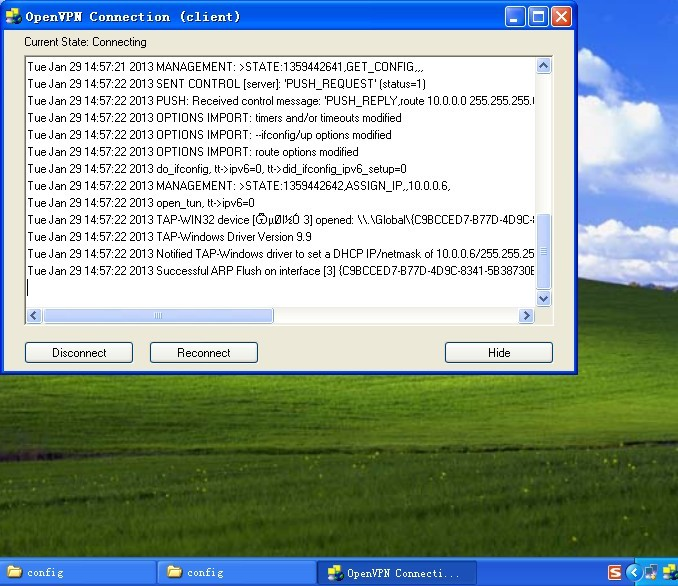Click the Disconnect button

click(x=79, y=352)
